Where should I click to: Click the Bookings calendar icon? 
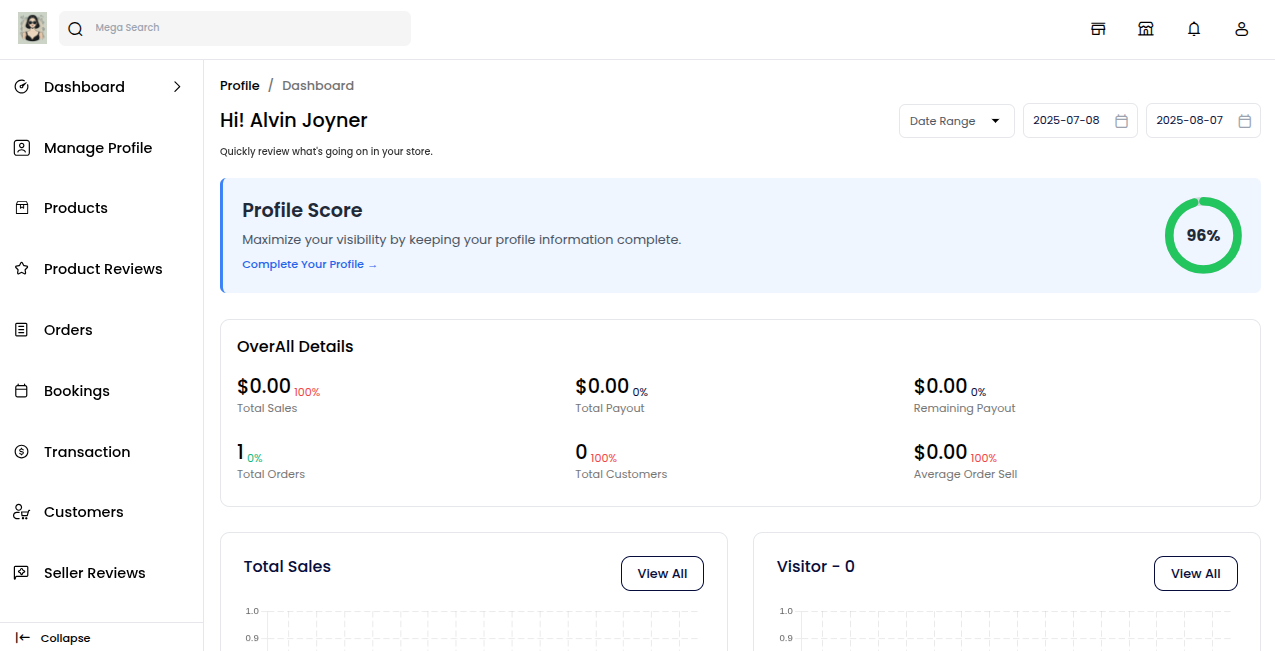(x=22, y=390)
